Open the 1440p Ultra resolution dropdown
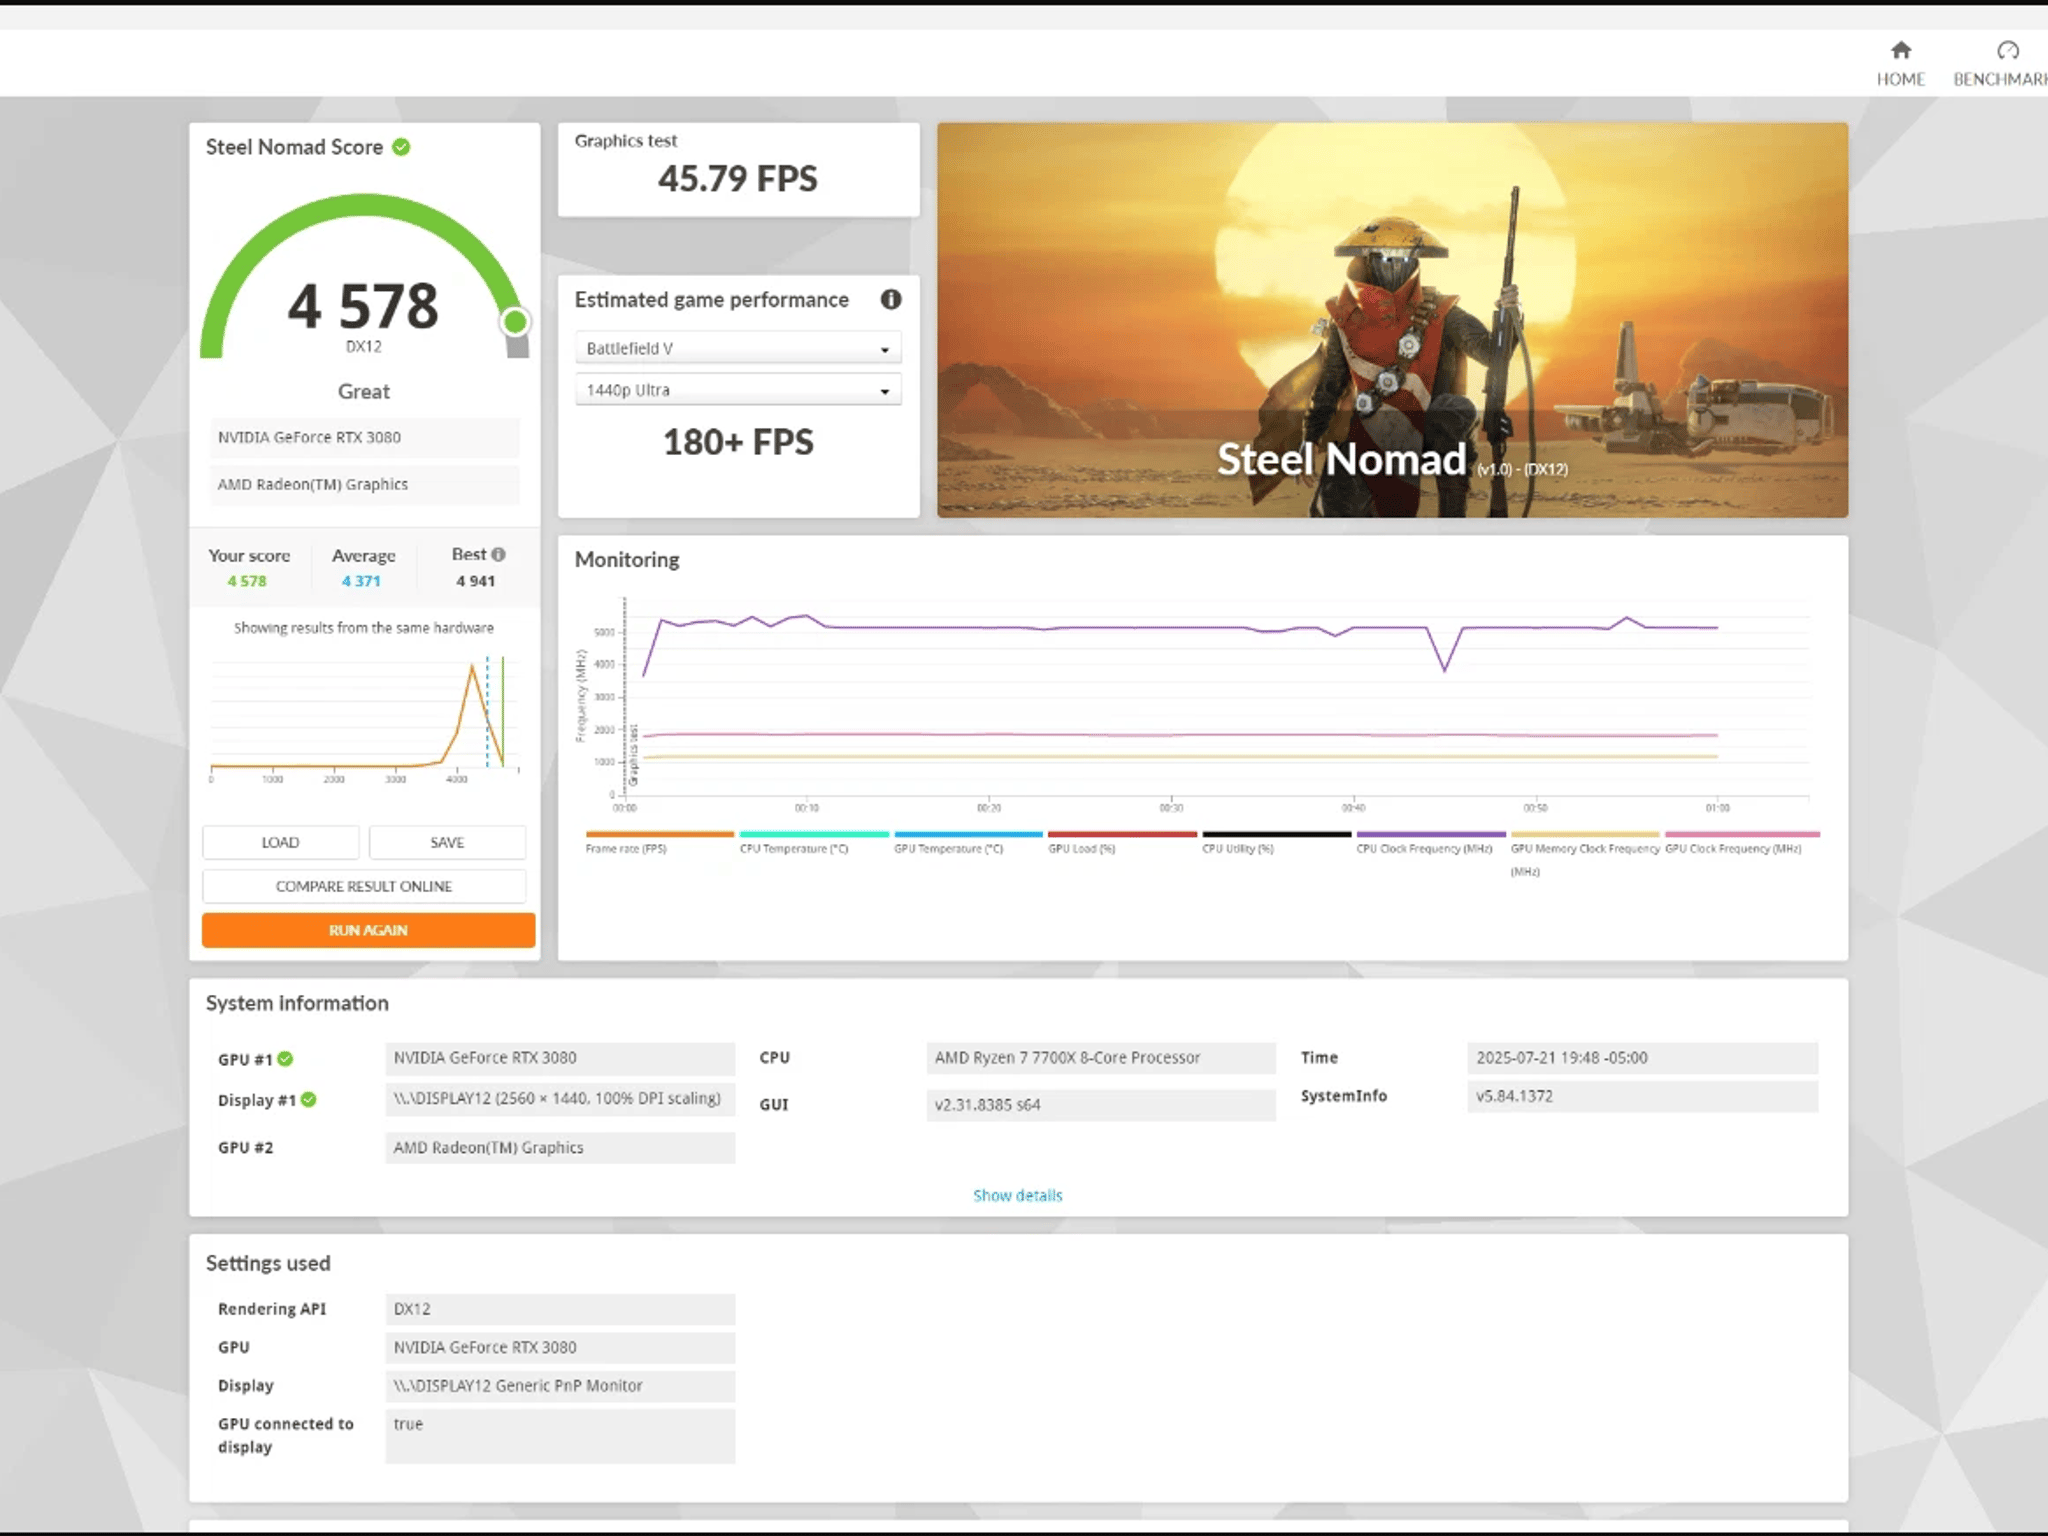 coord(738,390)
